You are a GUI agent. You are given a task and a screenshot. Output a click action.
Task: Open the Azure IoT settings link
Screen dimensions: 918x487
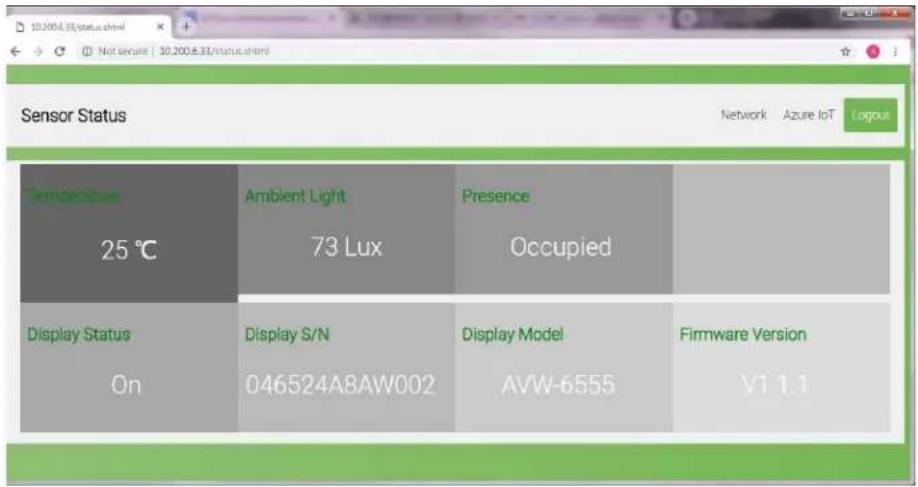click(809, 115)
